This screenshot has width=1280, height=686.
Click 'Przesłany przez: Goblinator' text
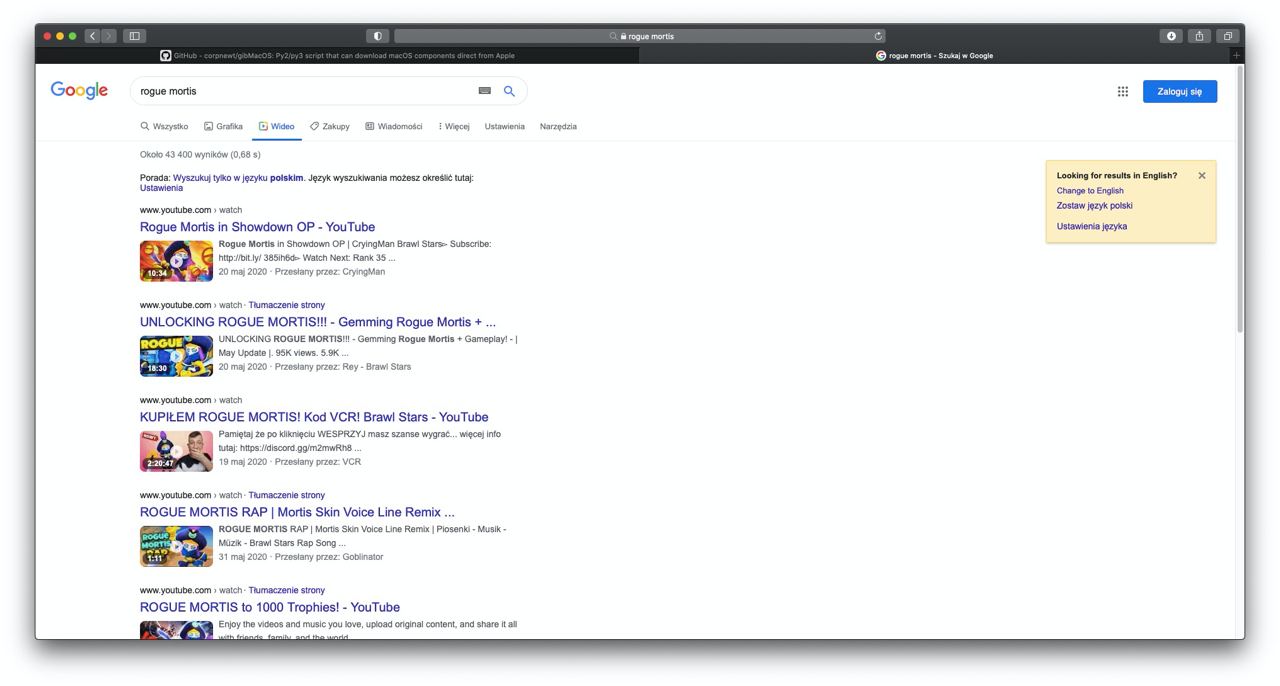pos(329,557)
